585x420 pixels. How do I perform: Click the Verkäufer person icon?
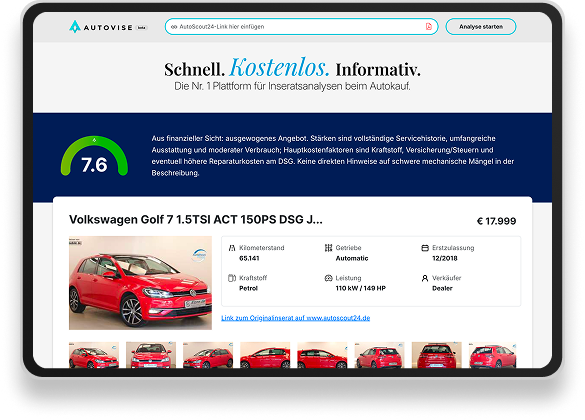point(425,278)
